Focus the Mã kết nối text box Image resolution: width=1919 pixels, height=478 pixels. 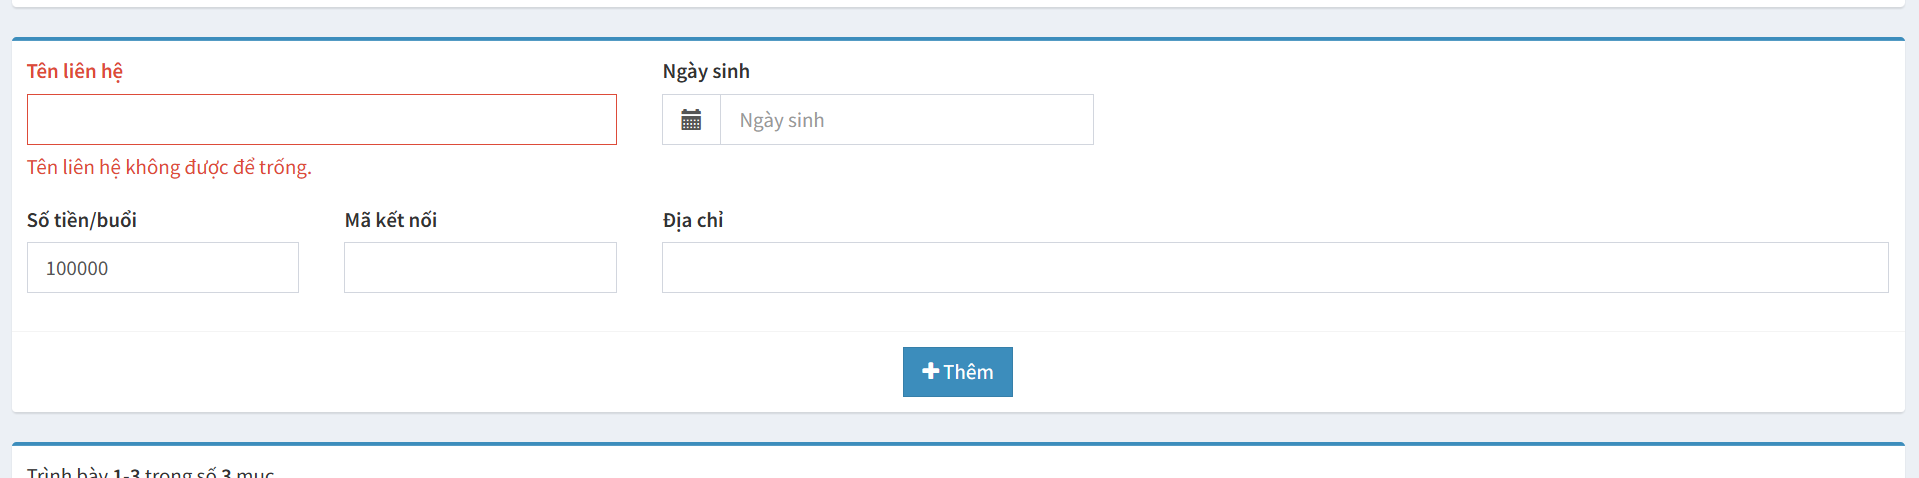coord(480,268)
